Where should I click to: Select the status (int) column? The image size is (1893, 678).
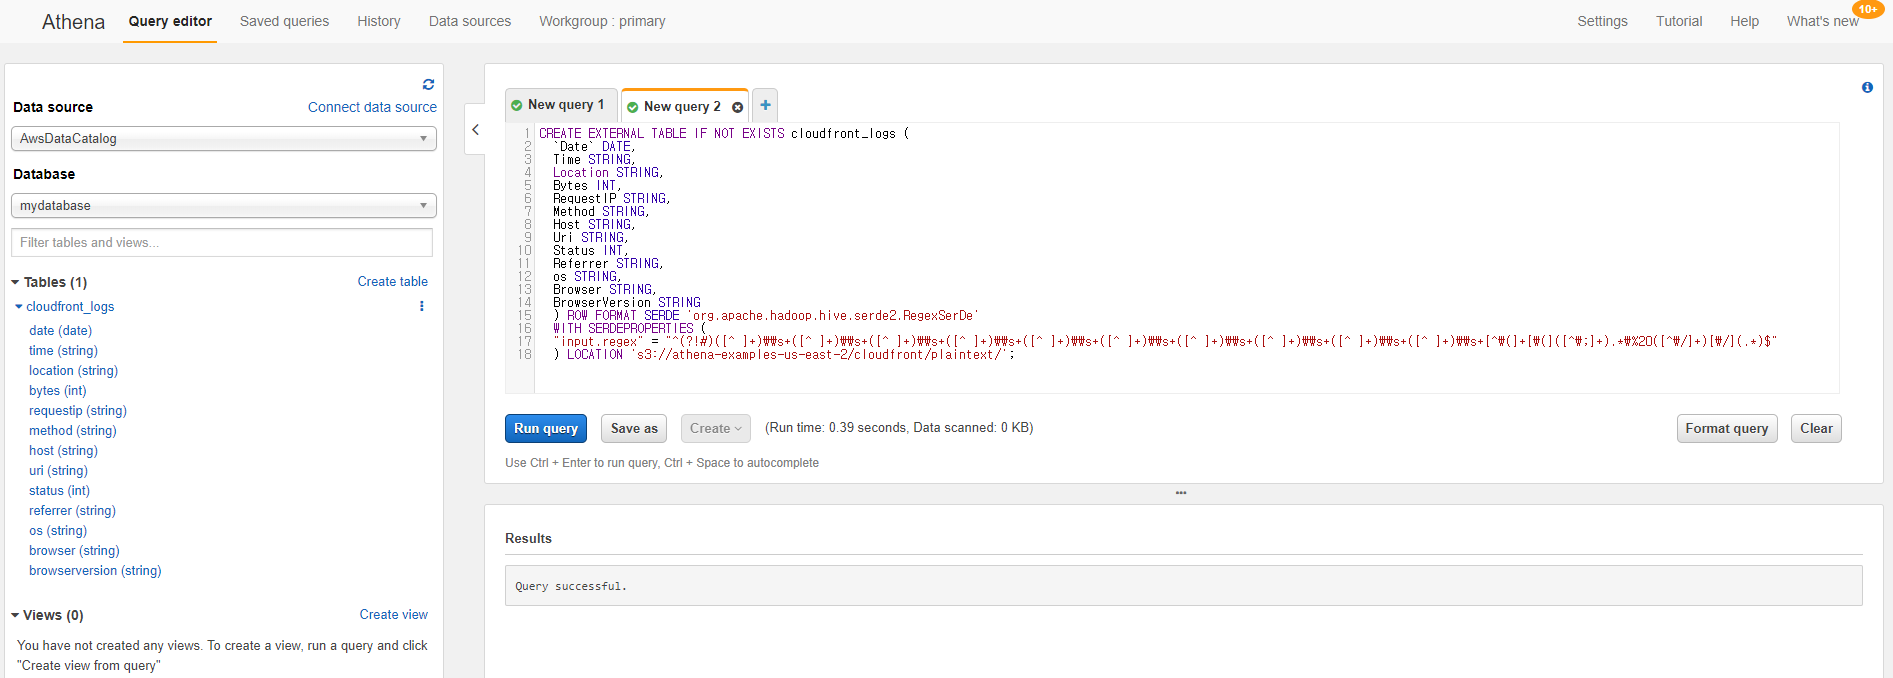click(59, 491)
